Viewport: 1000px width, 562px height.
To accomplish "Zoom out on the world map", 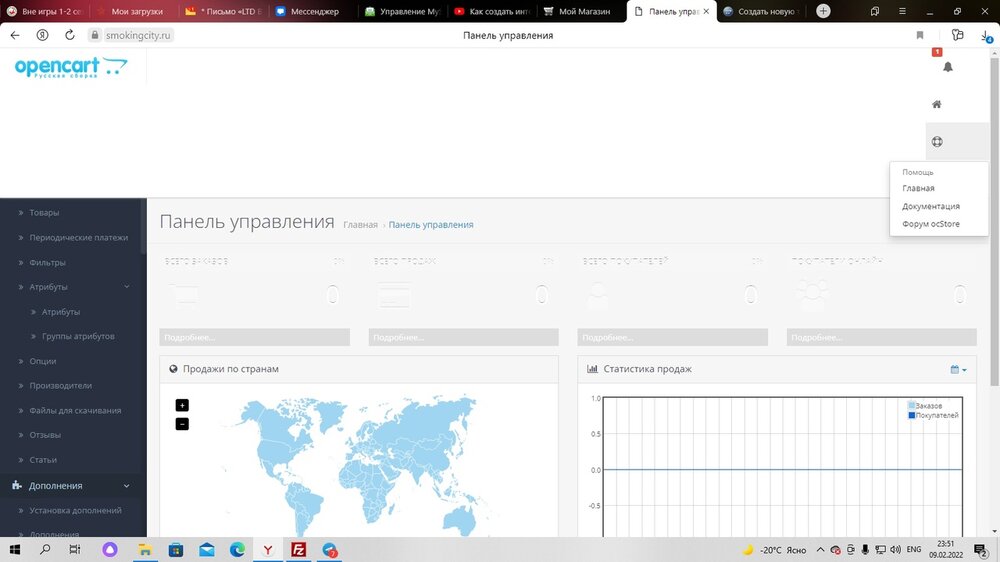I will [182, 424].
